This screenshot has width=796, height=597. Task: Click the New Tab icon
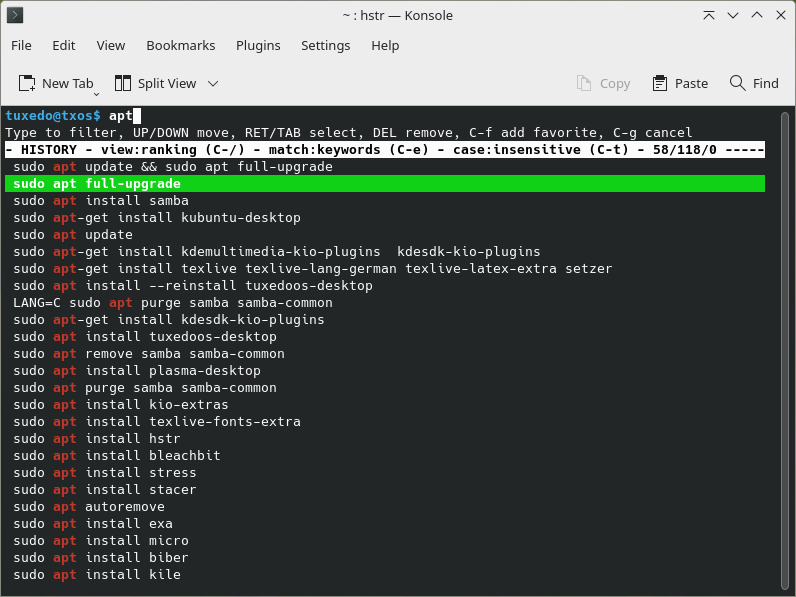tap(27, 83)
